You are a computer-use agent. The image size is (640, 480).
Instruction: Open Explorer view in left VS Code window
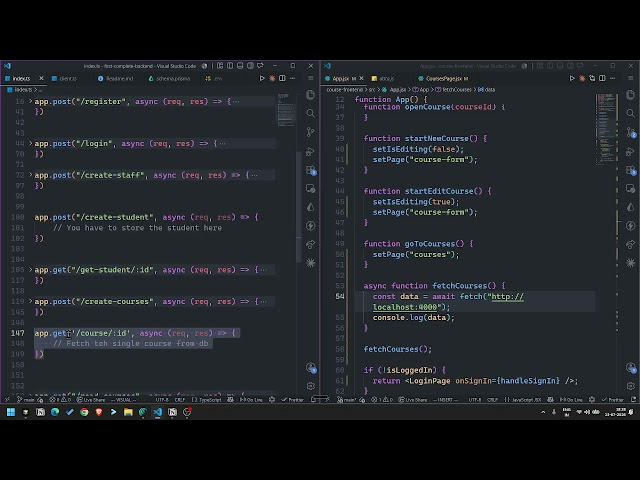[311, 95]
